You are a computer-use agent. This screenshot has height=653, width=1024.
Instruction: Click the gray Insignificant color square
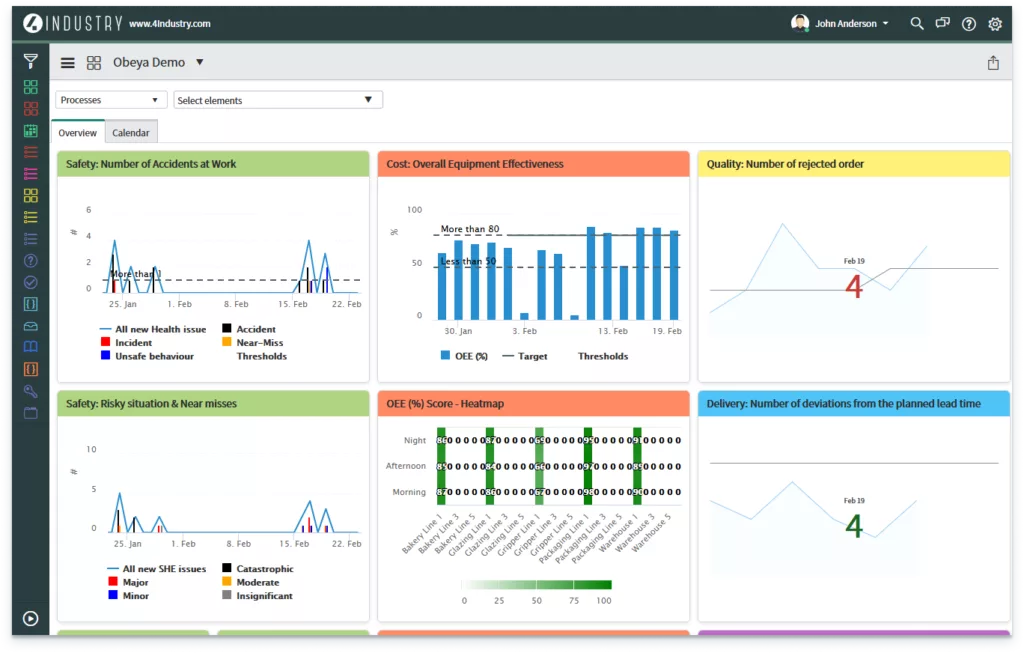[x=227, y=595]
